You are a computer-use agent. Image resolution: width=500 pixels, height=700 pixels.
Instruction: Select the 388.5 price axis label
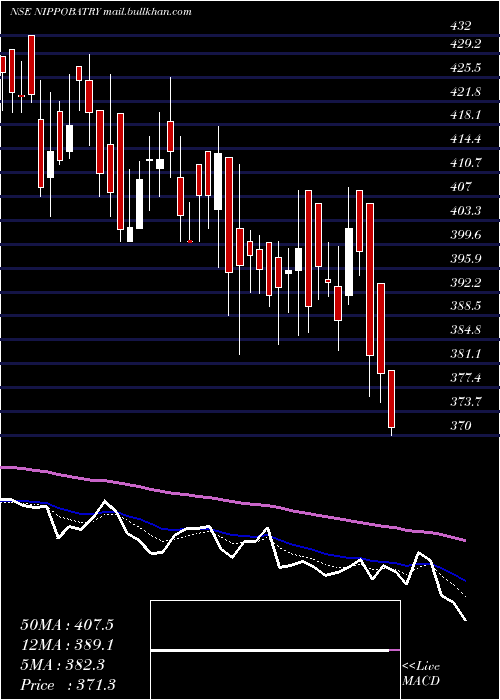pyautogui.click(x=465, y=306)
